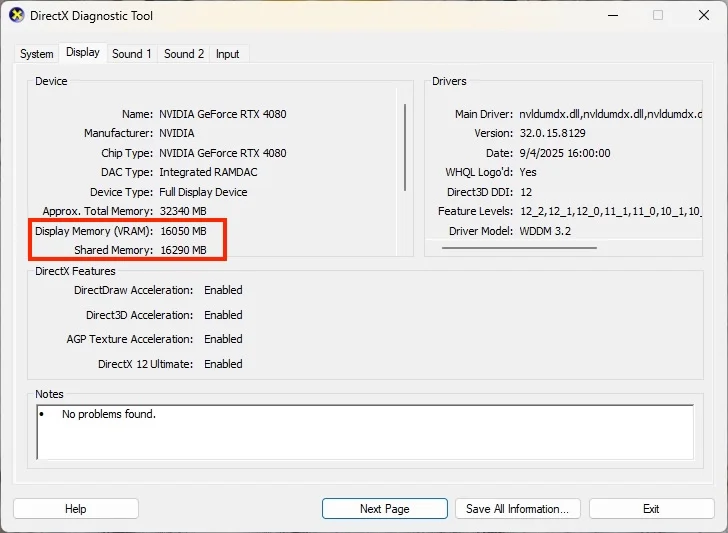This screenshot has height=533, width=728.
Task: Click the Device panel vertical scrollbar
Action: click(x=405, y=145)
